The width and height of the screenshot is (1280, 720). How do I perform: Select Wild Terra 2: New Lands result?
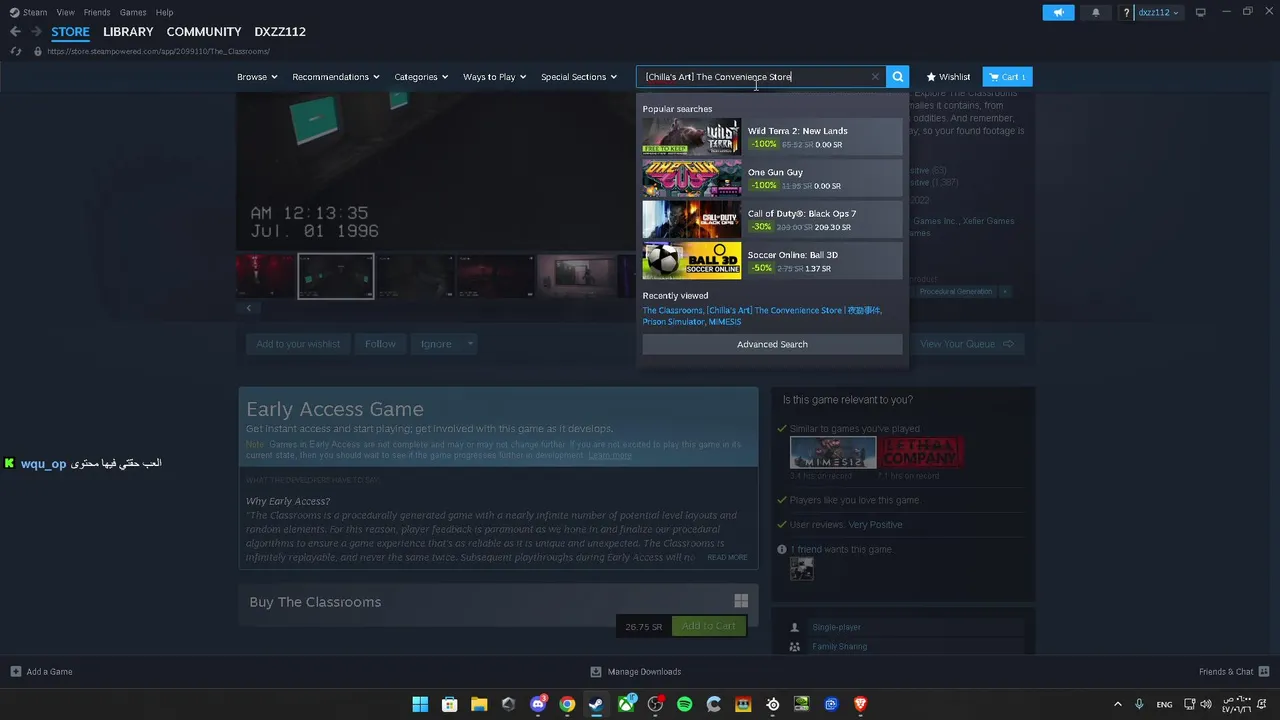[x=772, y=136]
